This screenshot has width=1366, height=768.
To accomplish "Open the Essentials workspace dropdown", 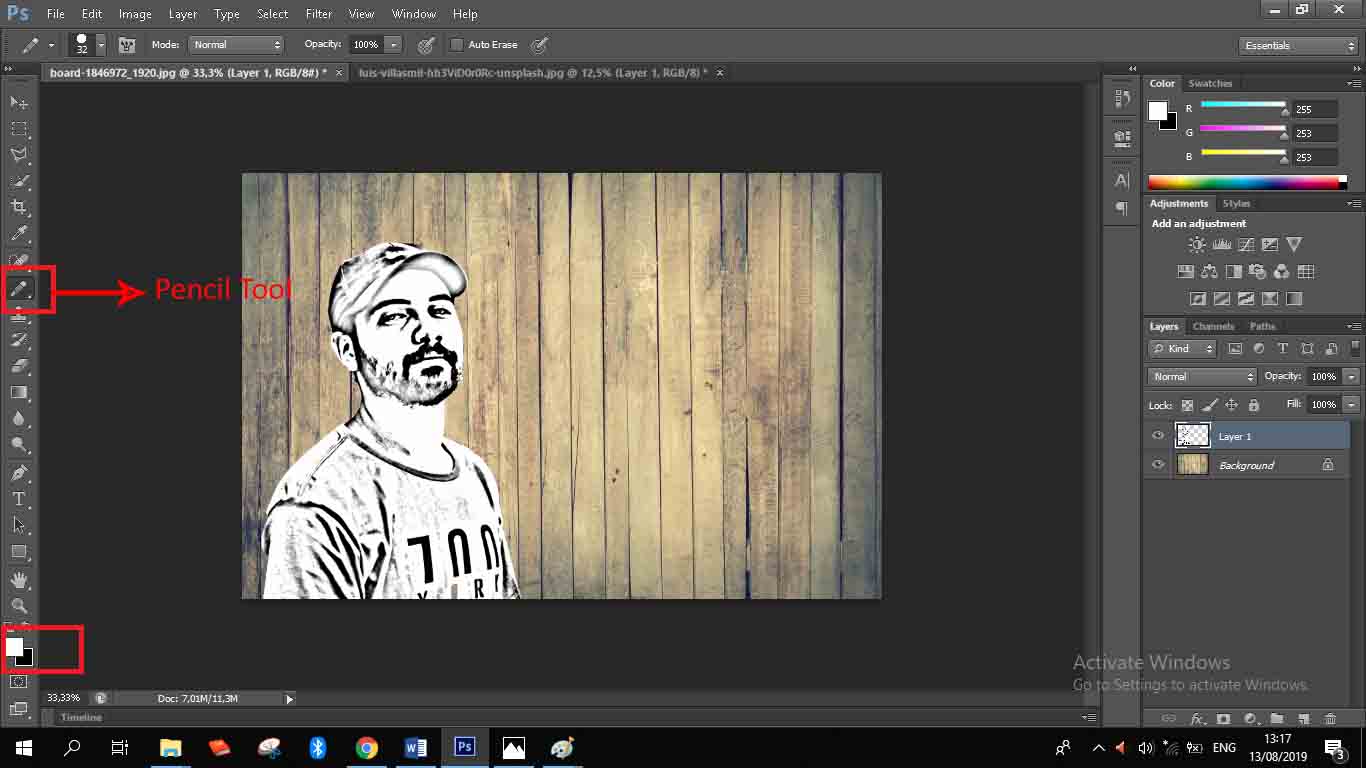I will [1297, 46].
